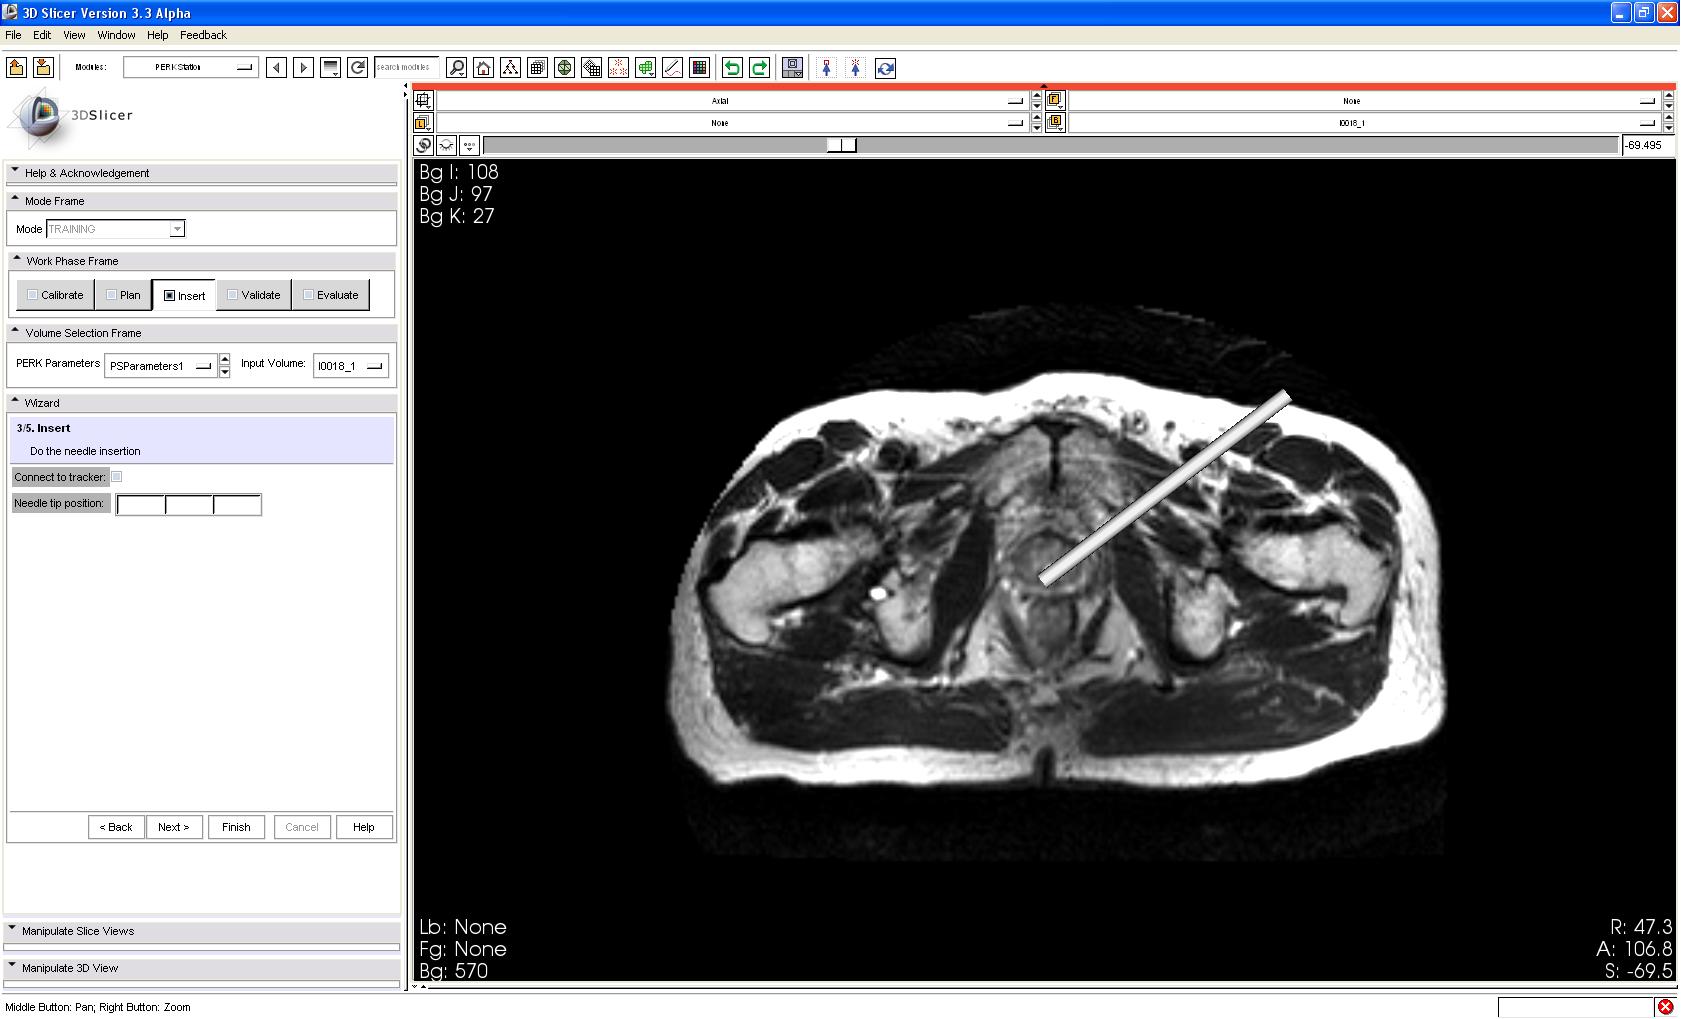Open the screen layout chooser icon
The image size is (1682, 1019).
(792, 68)
